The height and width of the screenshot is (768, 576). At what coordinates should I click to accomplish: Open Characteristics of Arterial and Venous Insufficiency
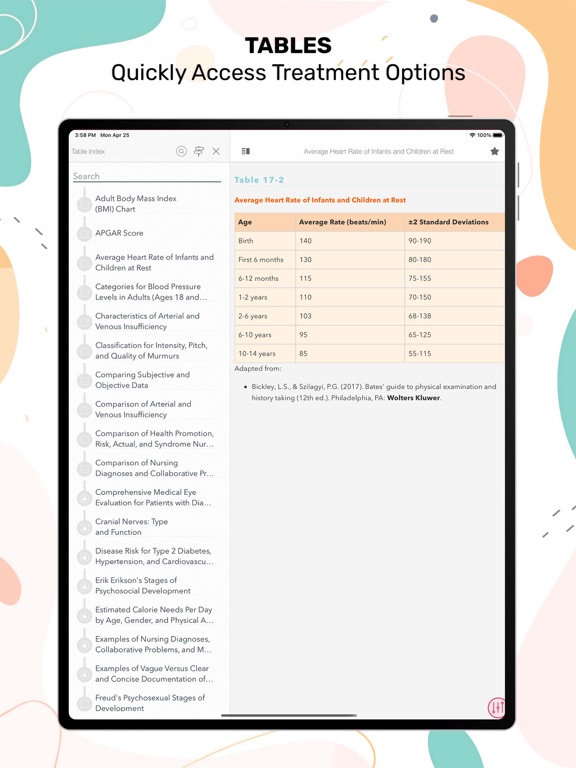coord(147,321)
